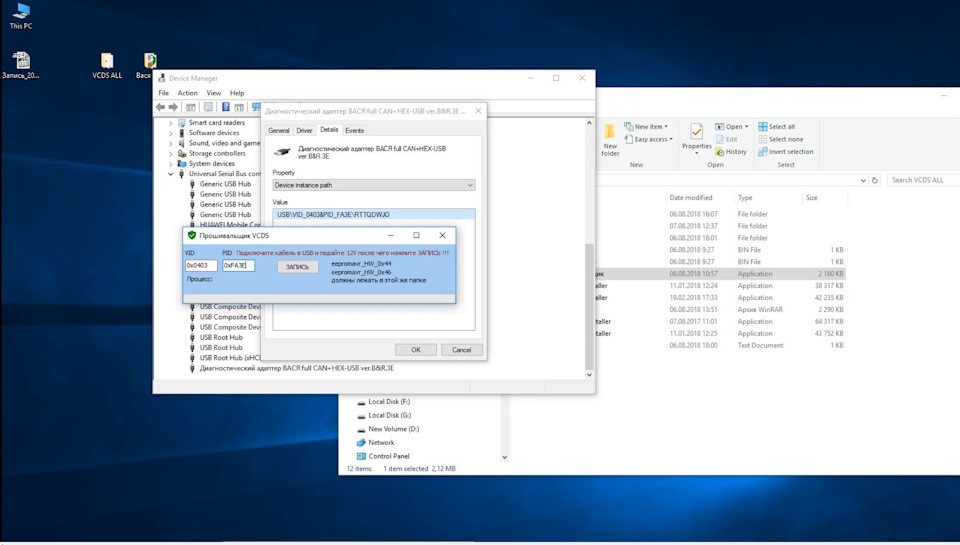Click Forward arrow in Device Manager toolbar

click(173, 107)
